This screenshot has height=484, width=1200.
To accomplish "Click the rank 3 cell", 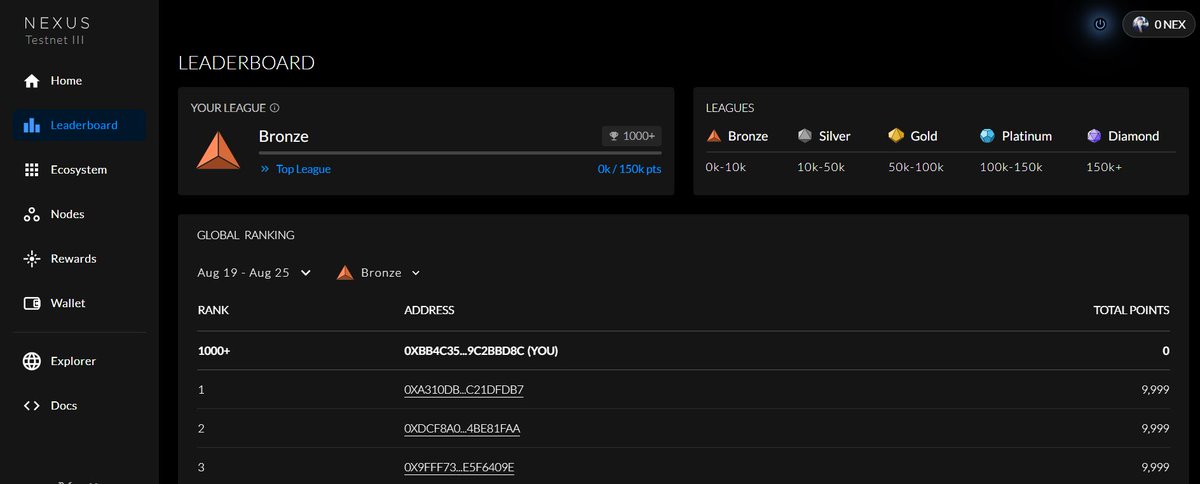I will [x=201, y=467].
